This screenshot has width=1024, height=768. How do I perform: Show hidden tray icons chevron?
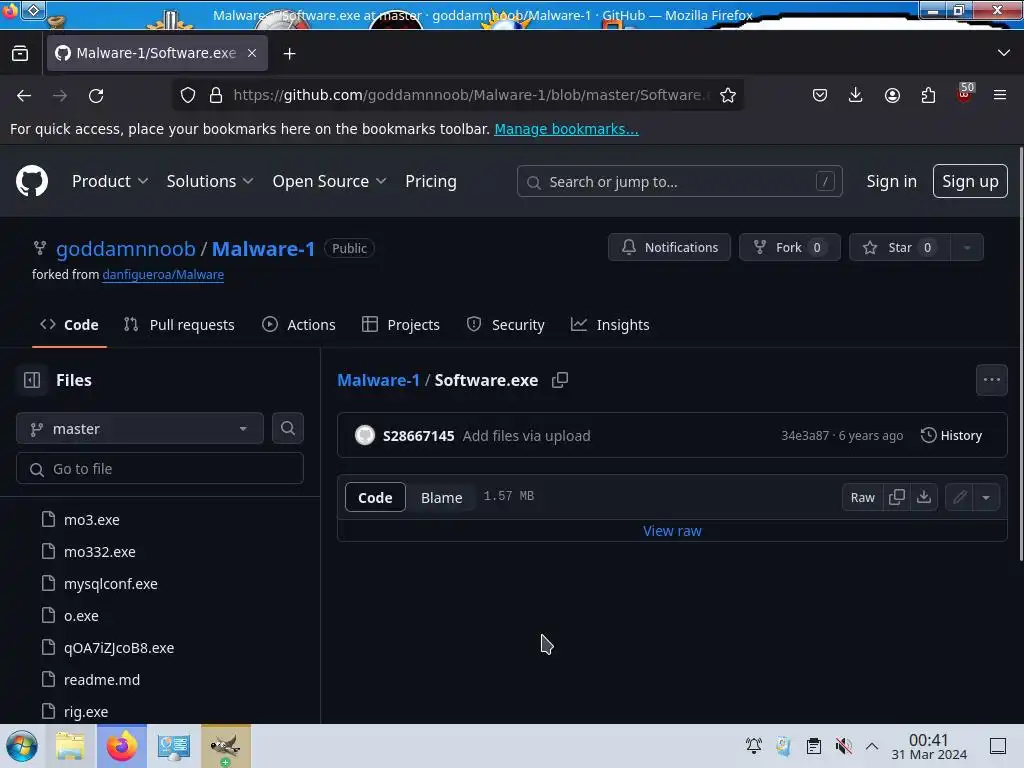tap(872, 746)
